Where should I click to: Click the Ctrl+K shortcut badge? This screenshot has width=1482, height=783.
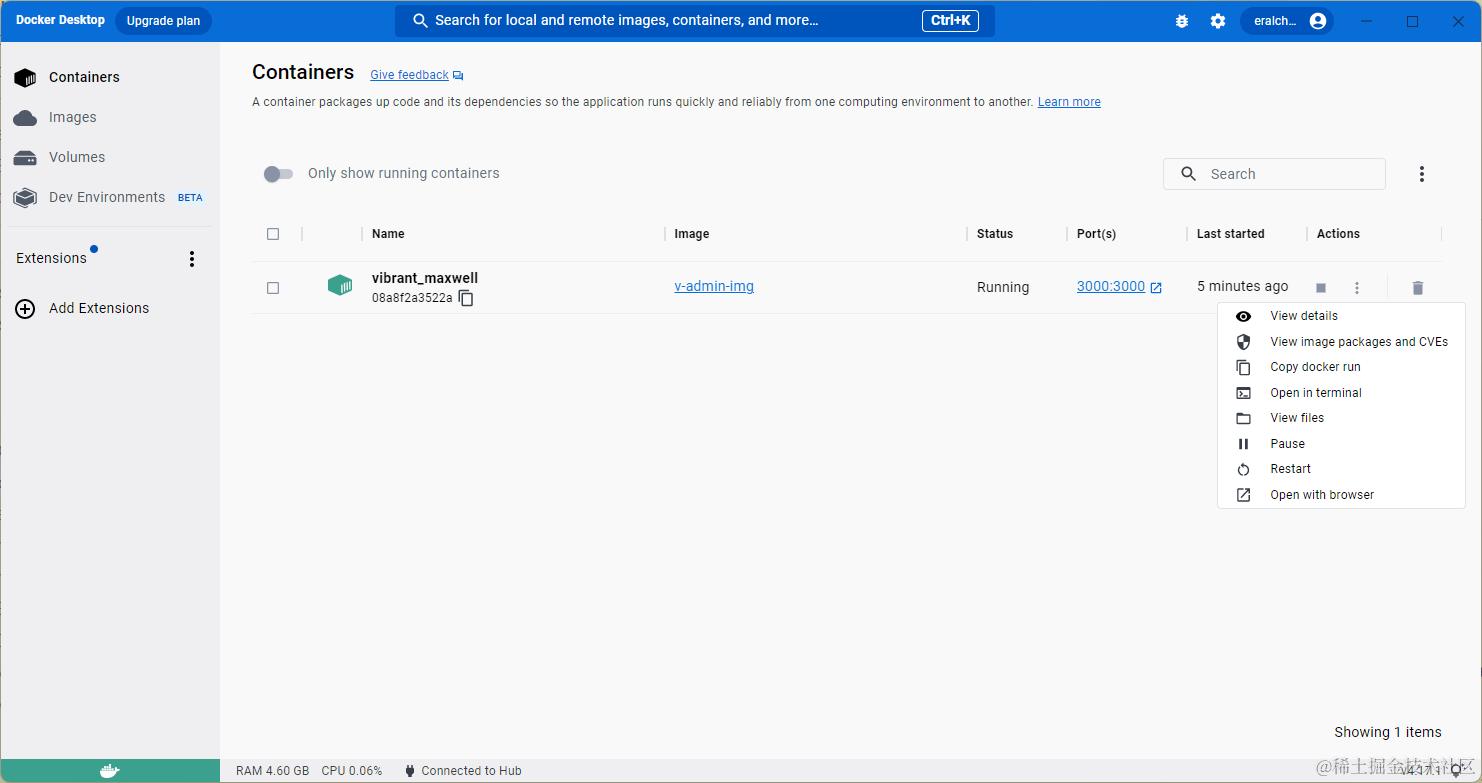point(950,21)
